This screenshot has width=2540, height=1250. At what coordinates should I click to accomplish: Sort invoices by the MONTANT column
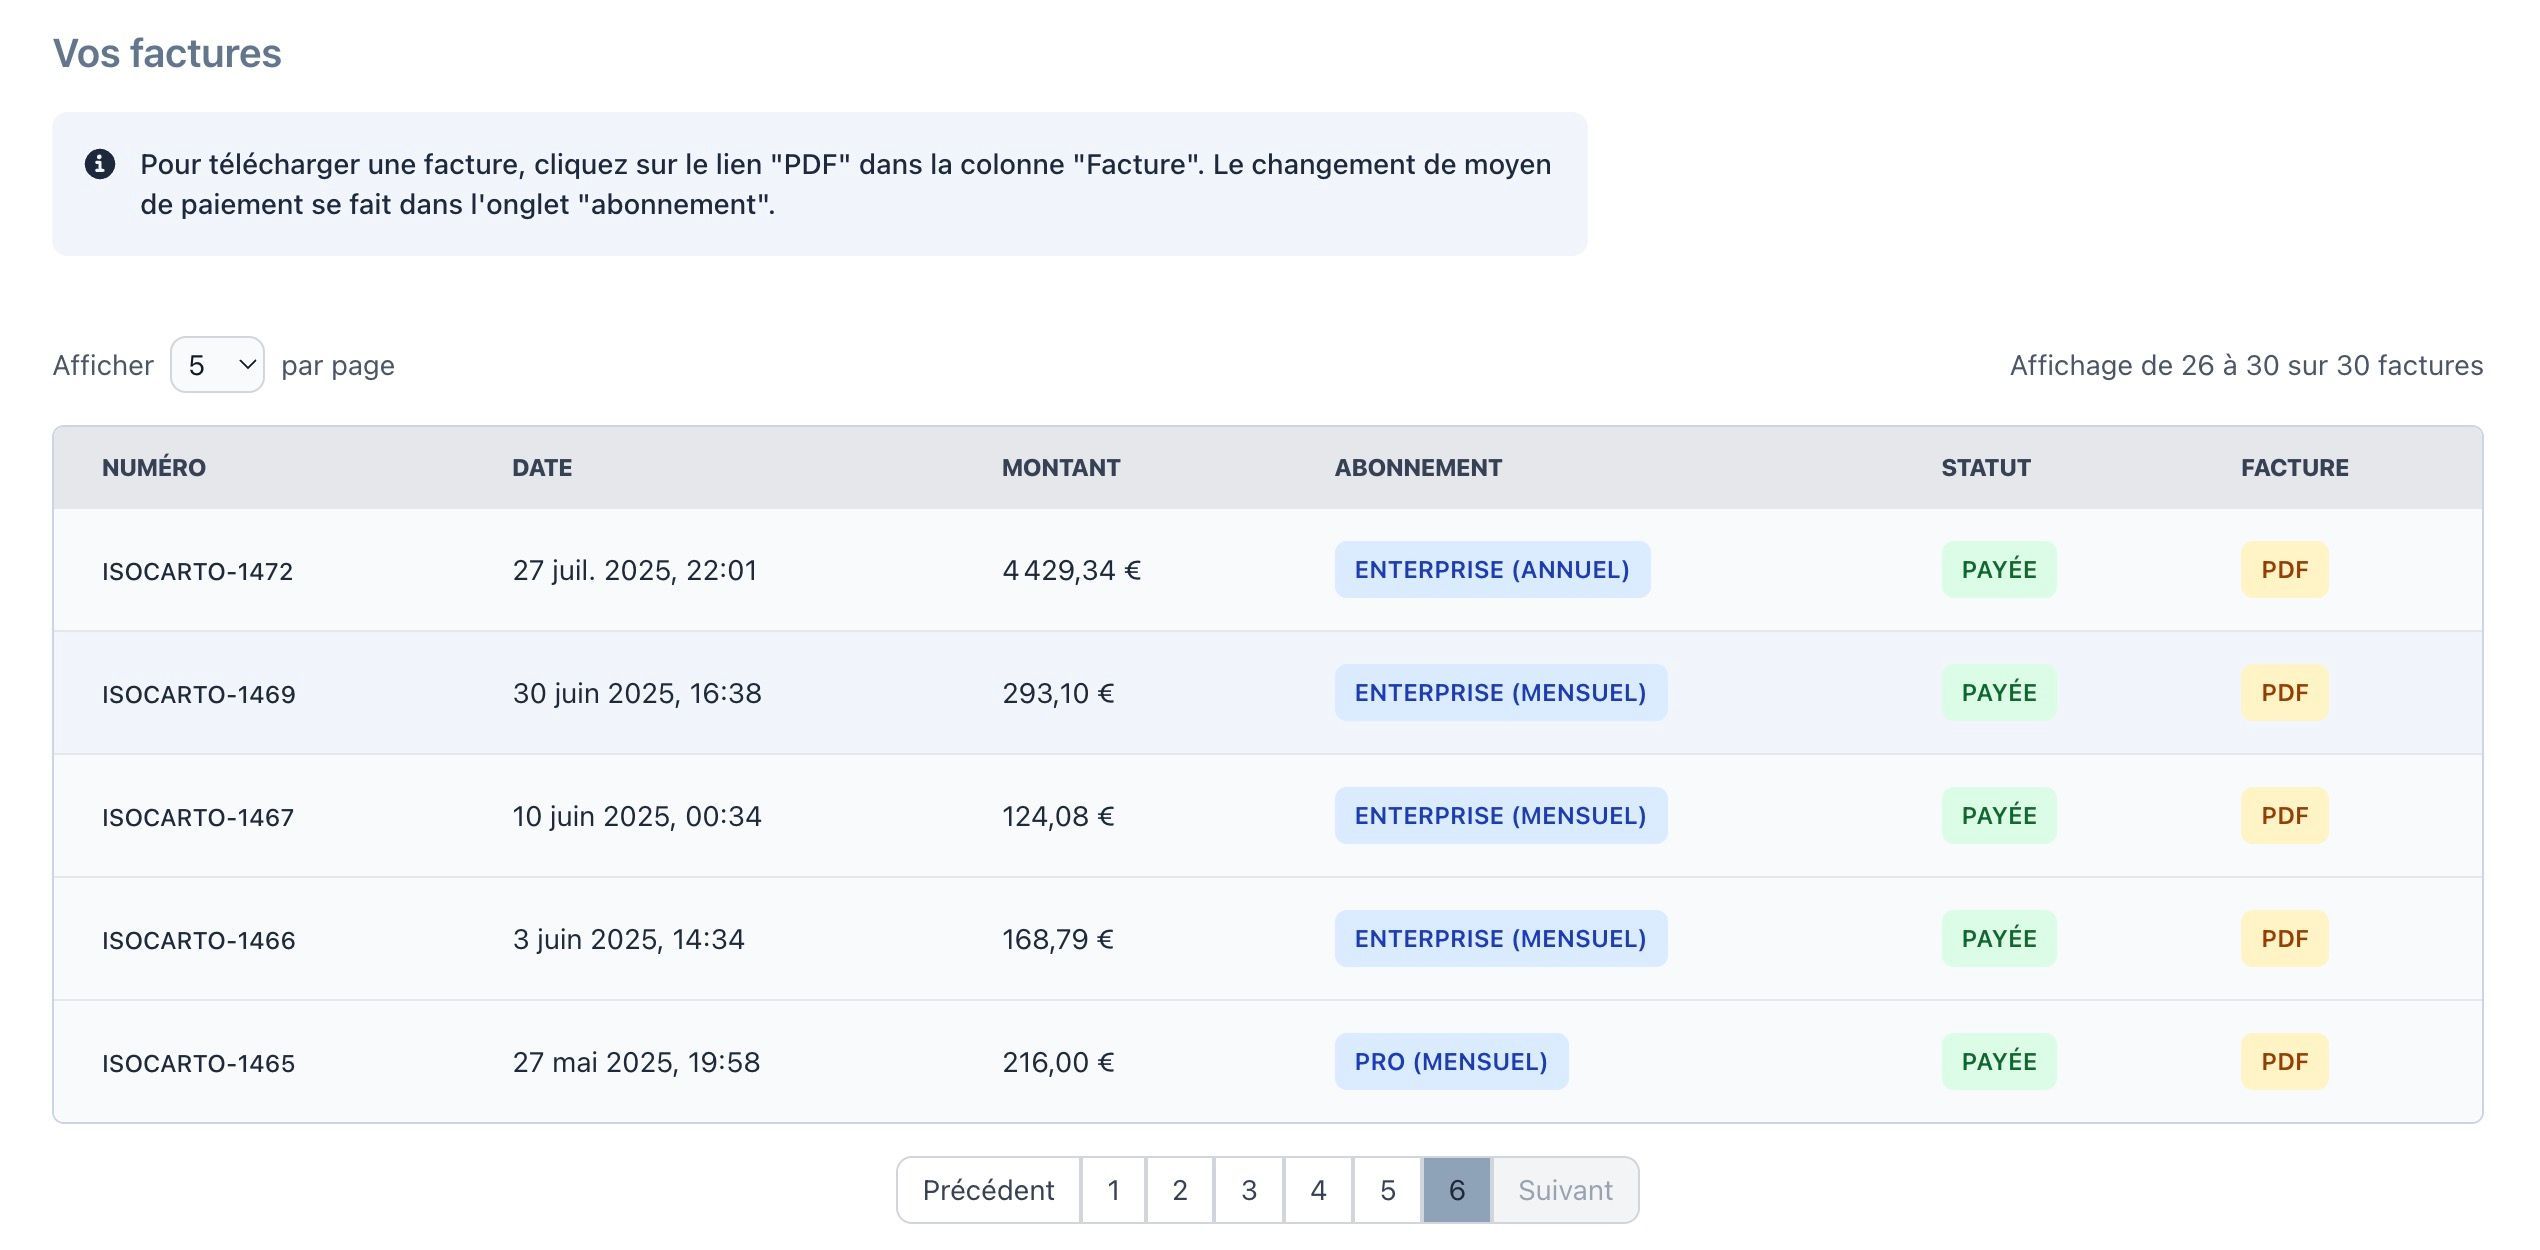click(1061, 467)
